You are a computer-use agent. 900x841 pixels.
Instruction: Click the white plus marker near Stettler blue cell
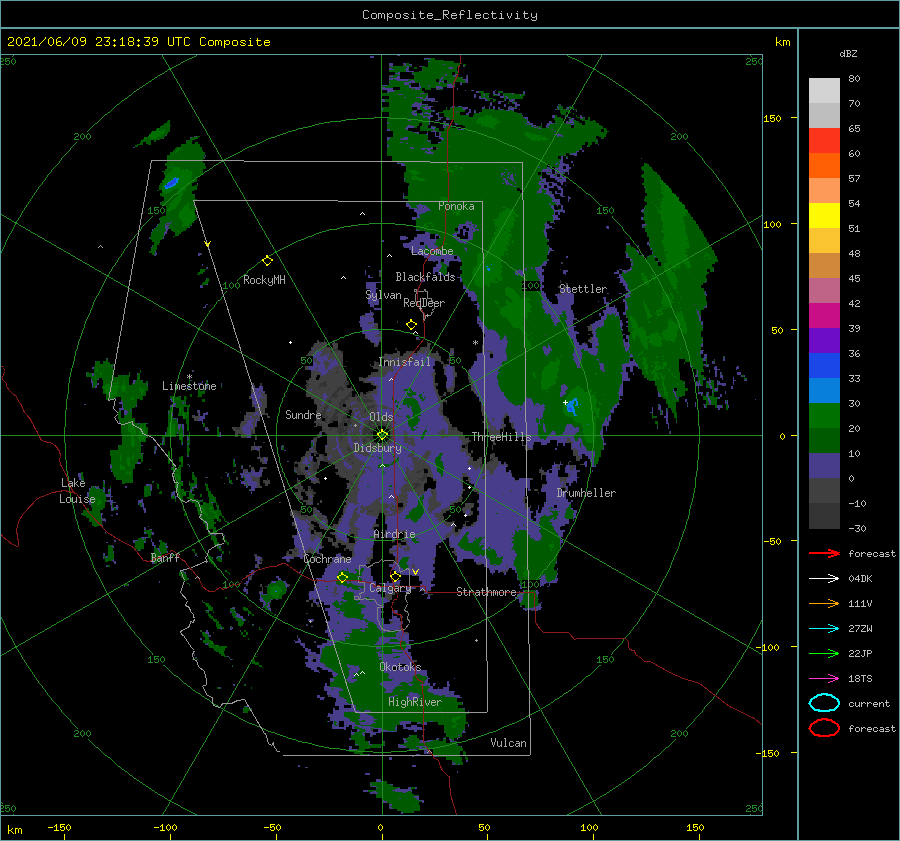(565, 402)
